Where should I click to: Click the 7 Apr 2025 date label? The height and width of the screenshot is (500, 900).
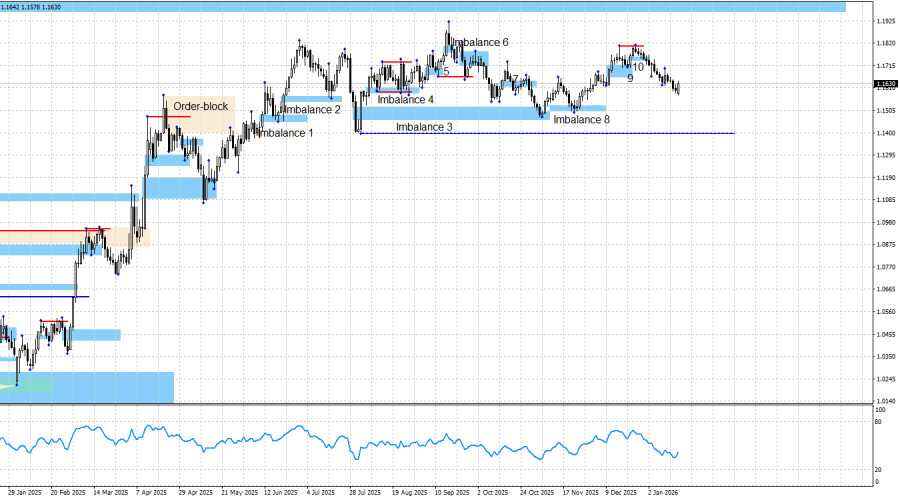point(152,493)
